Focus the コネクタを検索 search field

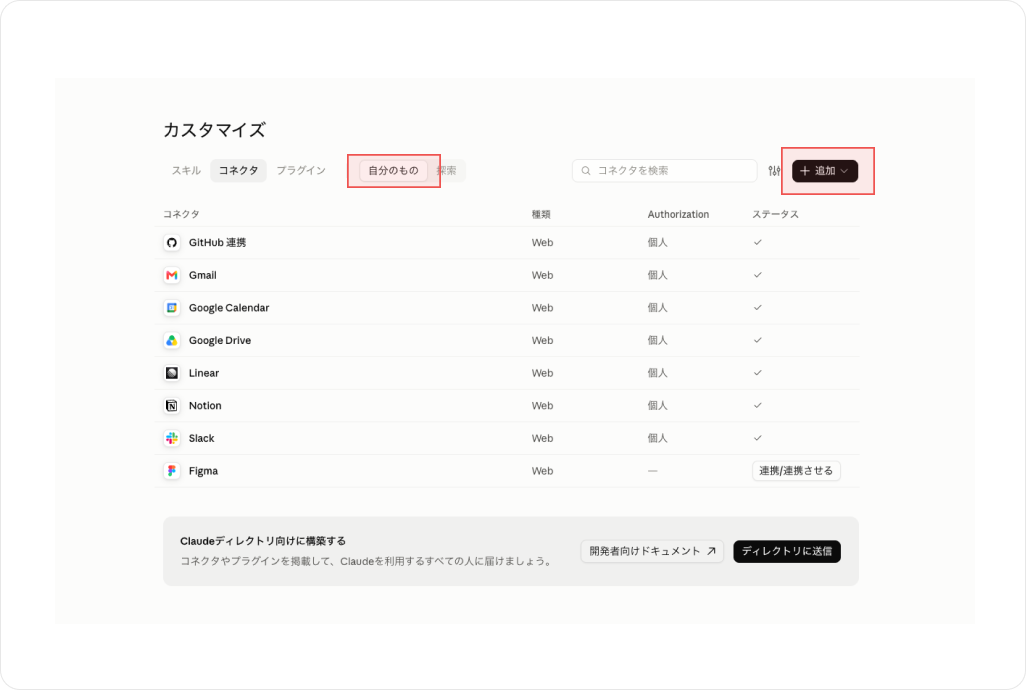tap(665, 171)
